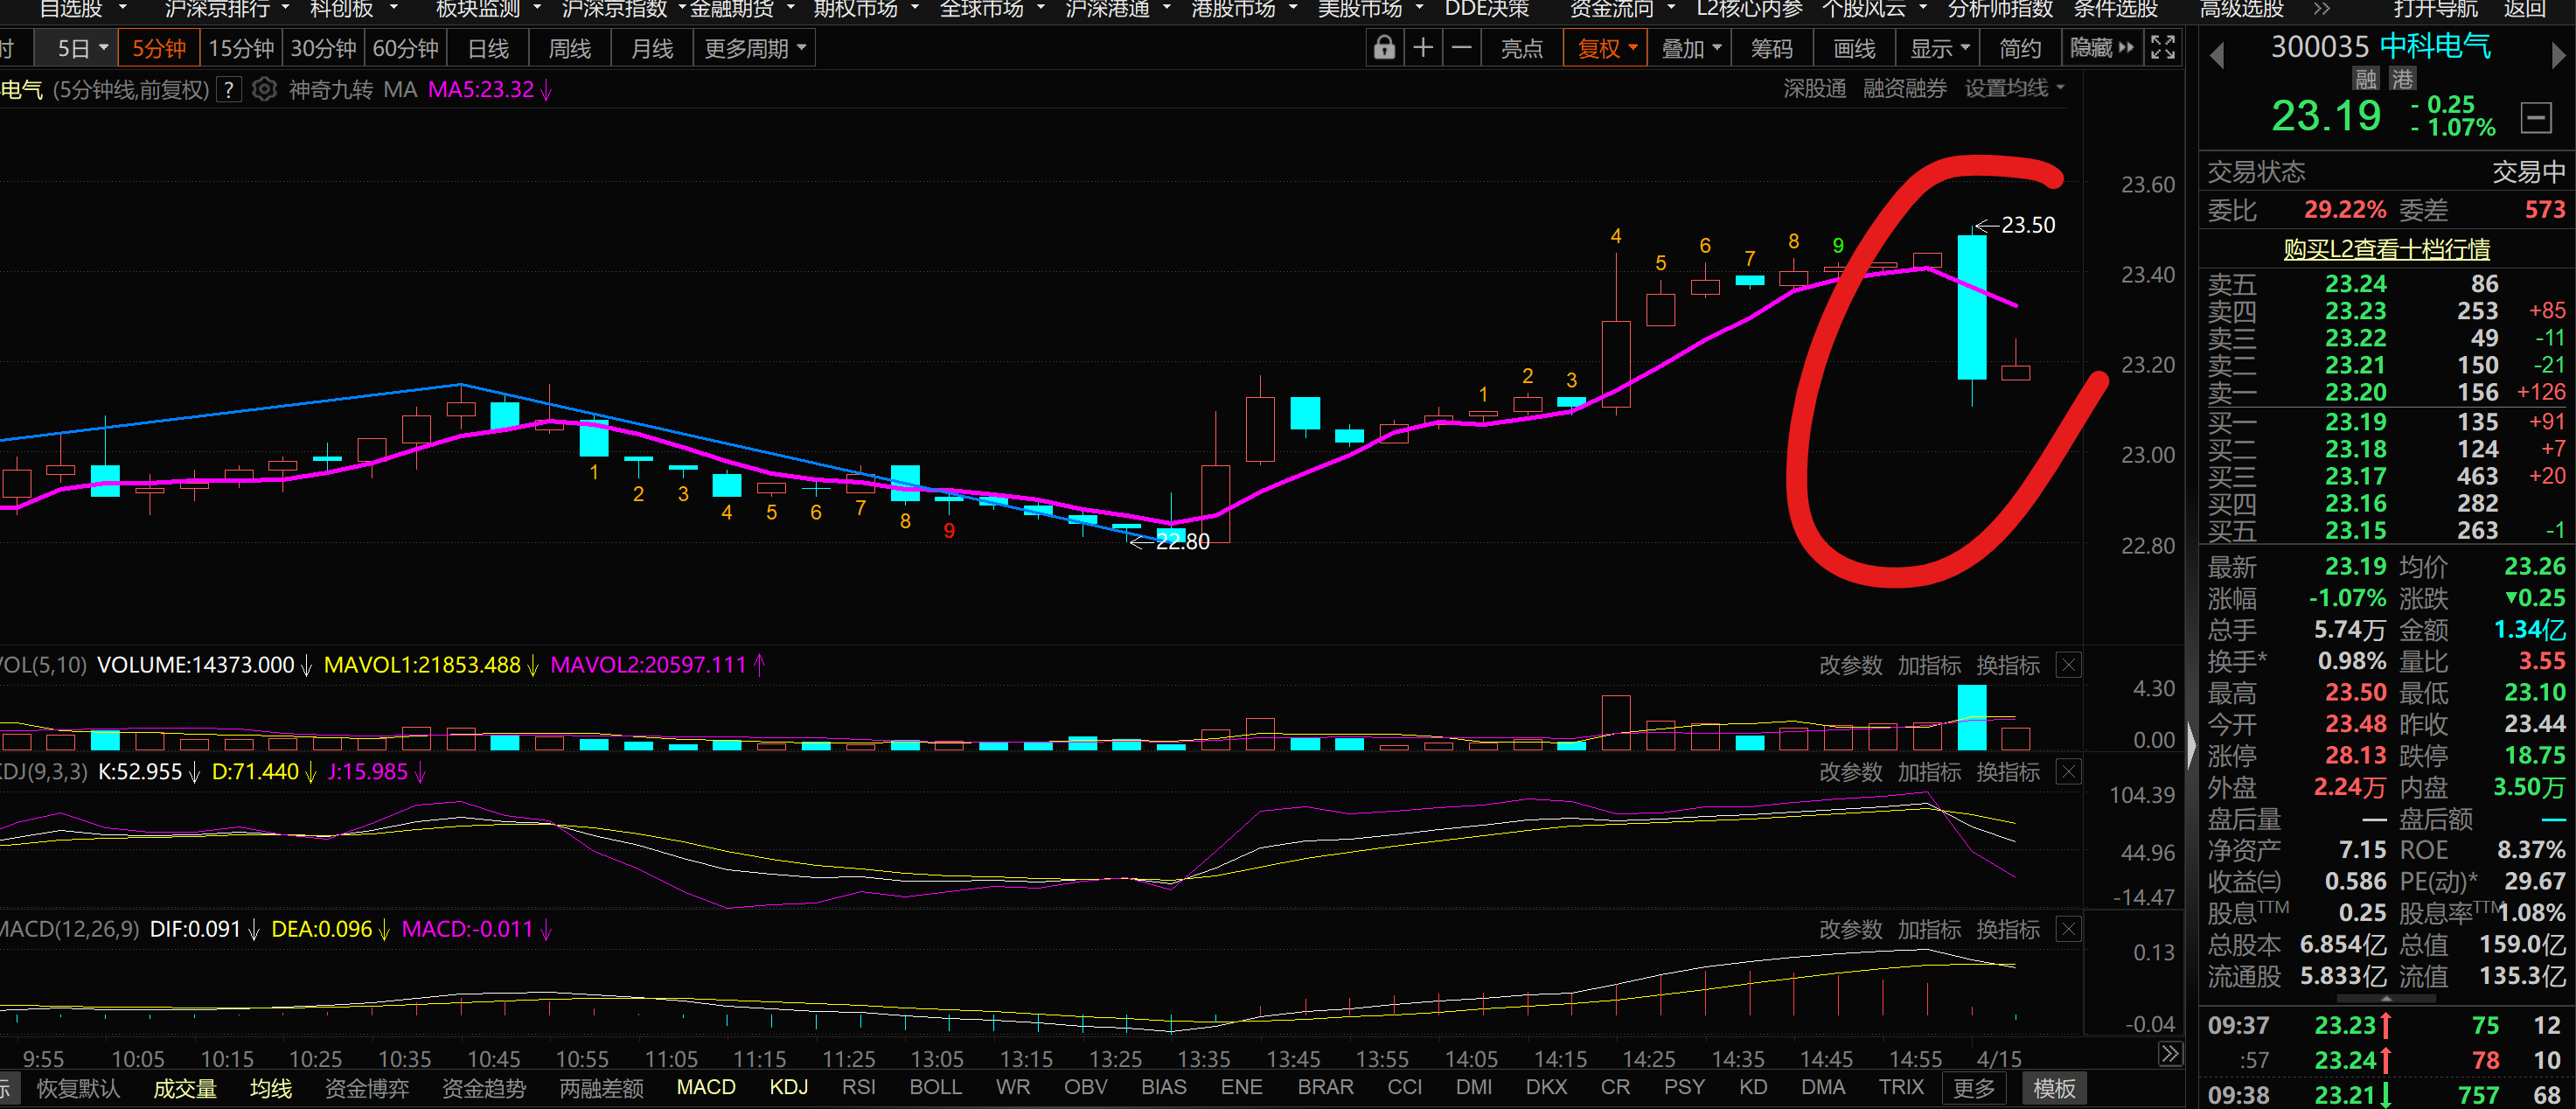2576x1109 pixels.
Task: Click scroll-right arrows at timeline end
Action: pyautogui.click(x=2169, y=1054)
